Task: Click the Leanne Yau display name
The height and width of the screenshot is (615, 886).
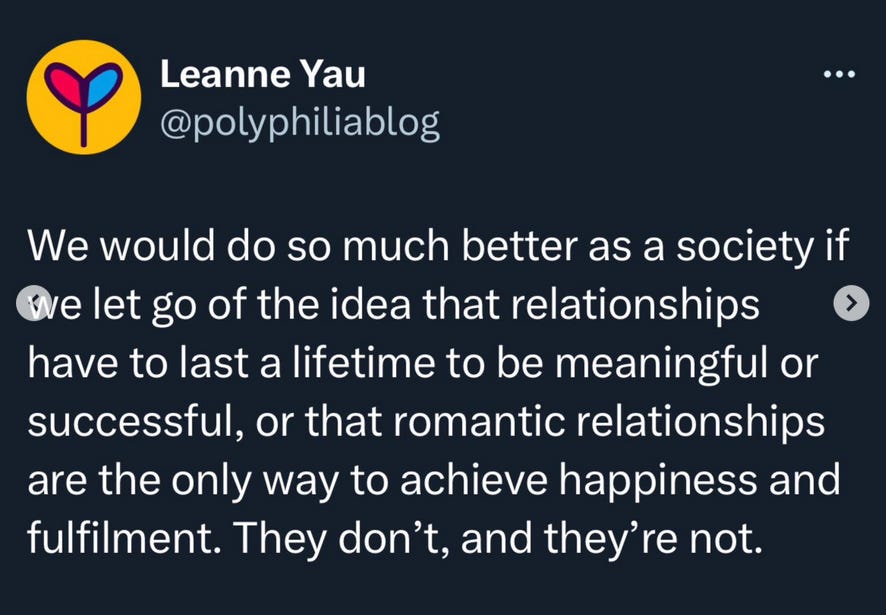Action: point(262,72)
